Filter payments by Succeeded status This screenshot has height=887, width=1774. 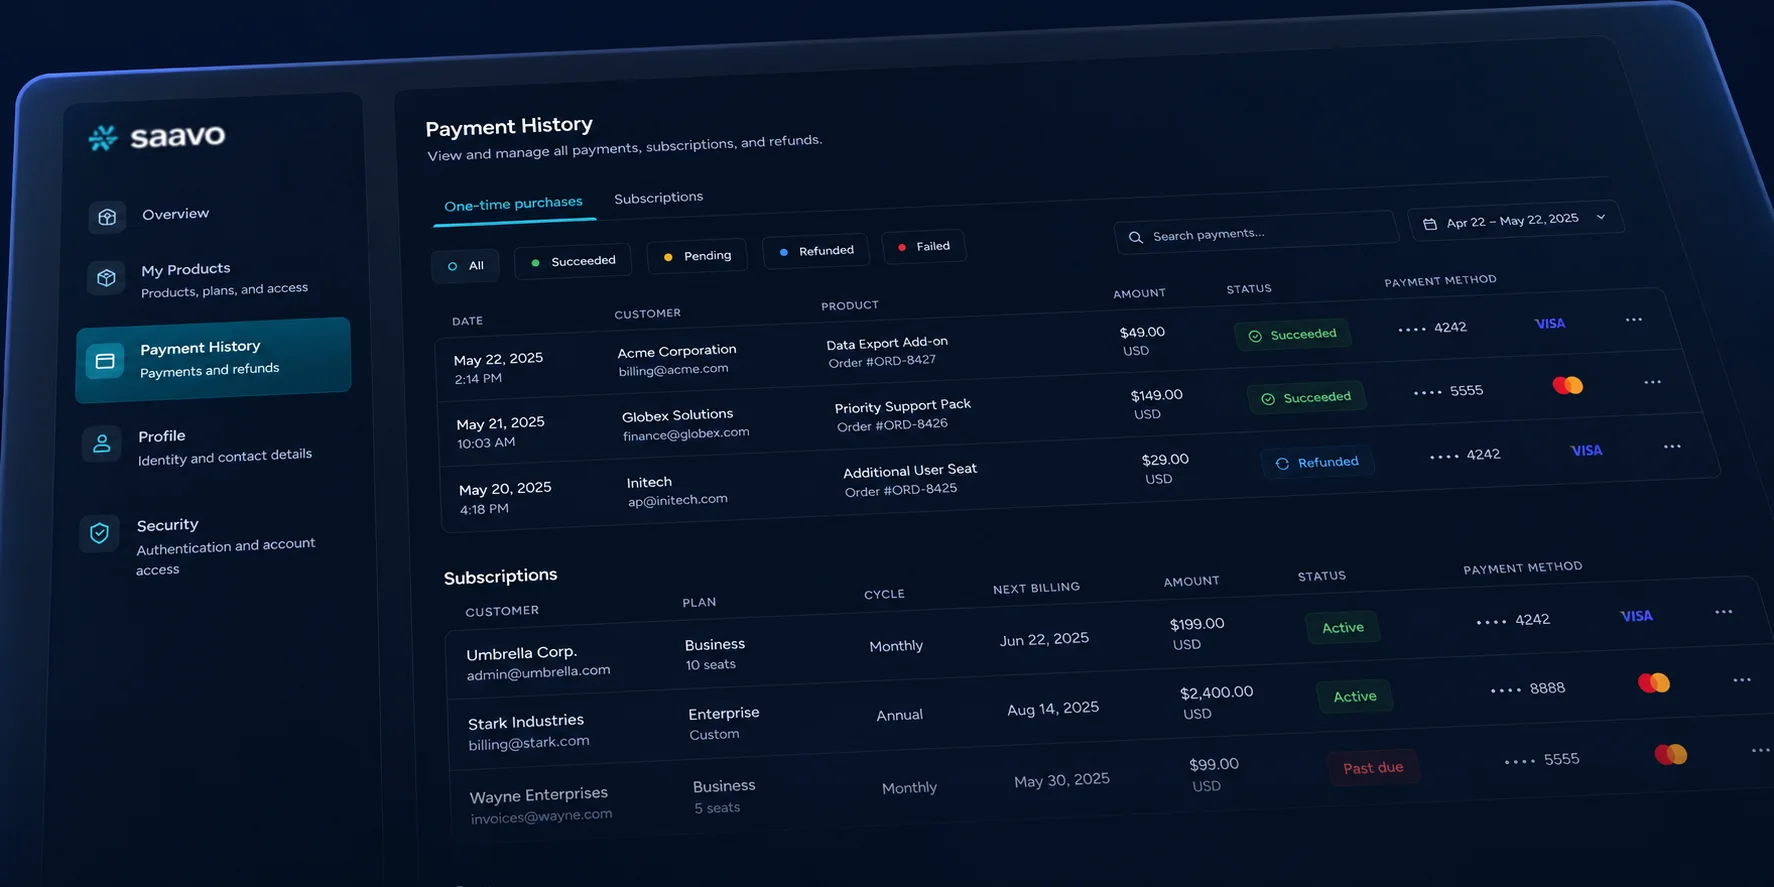pyautogui.click(x=573, y=261)
